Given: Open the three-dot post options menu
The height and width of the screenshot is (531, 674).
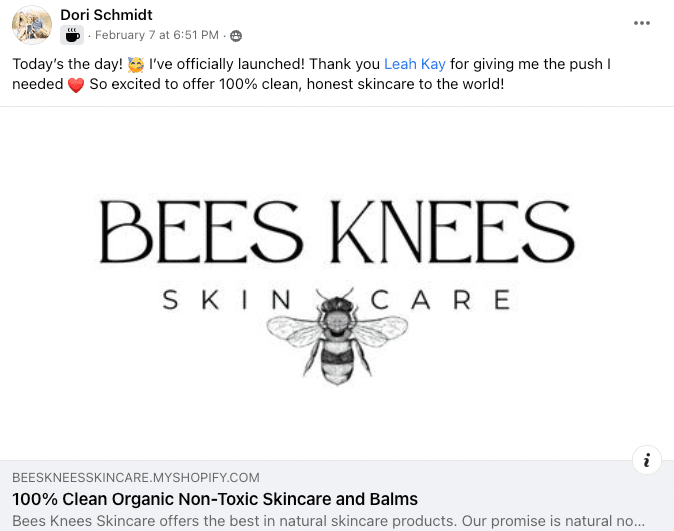Looking at the screenshot, I should 642,23.
